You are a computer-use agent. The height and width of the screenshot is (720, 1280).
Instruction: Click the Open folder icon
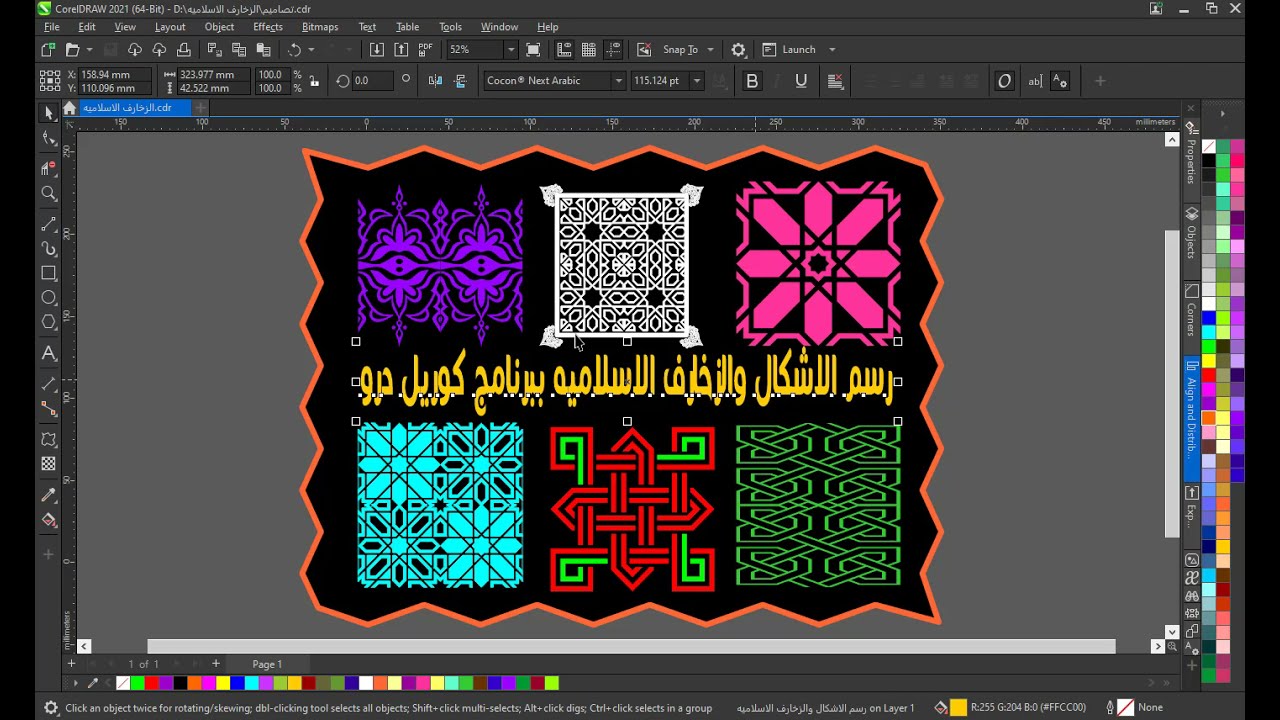[x=72, y=49]
